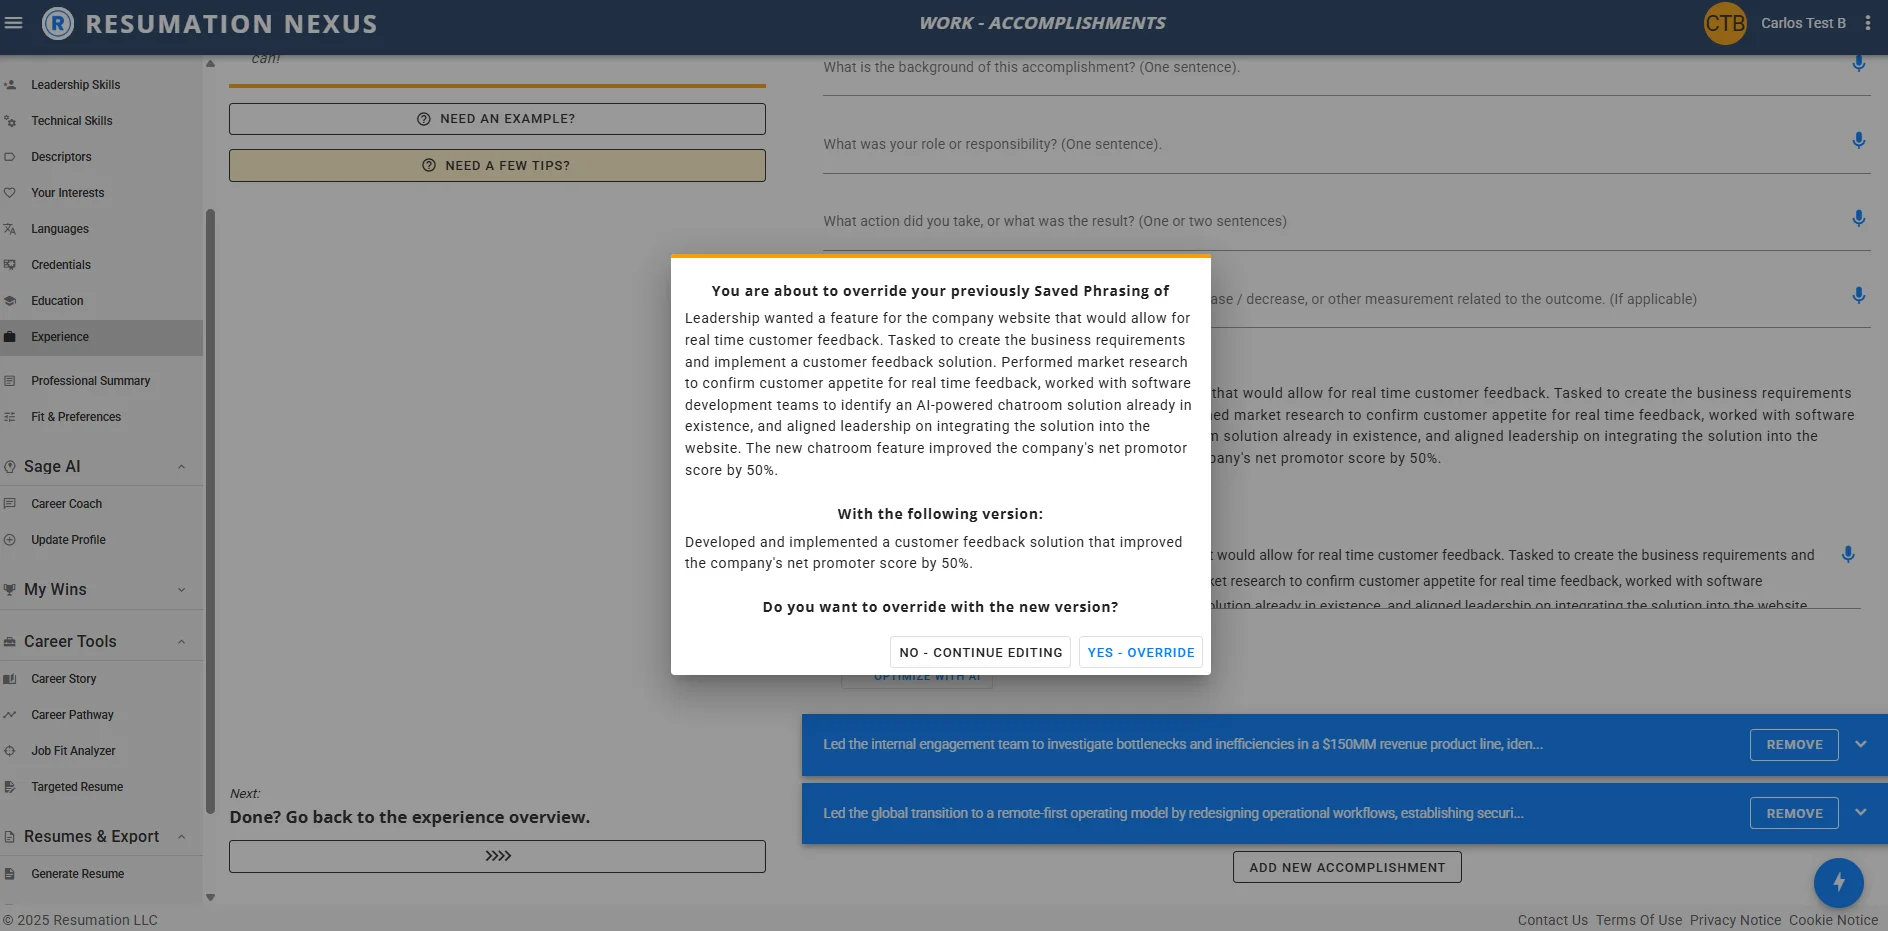Click the sidebar scroll down arrow
The height and width of the screenshot is (931, 1888).
(x=210, y=897)
